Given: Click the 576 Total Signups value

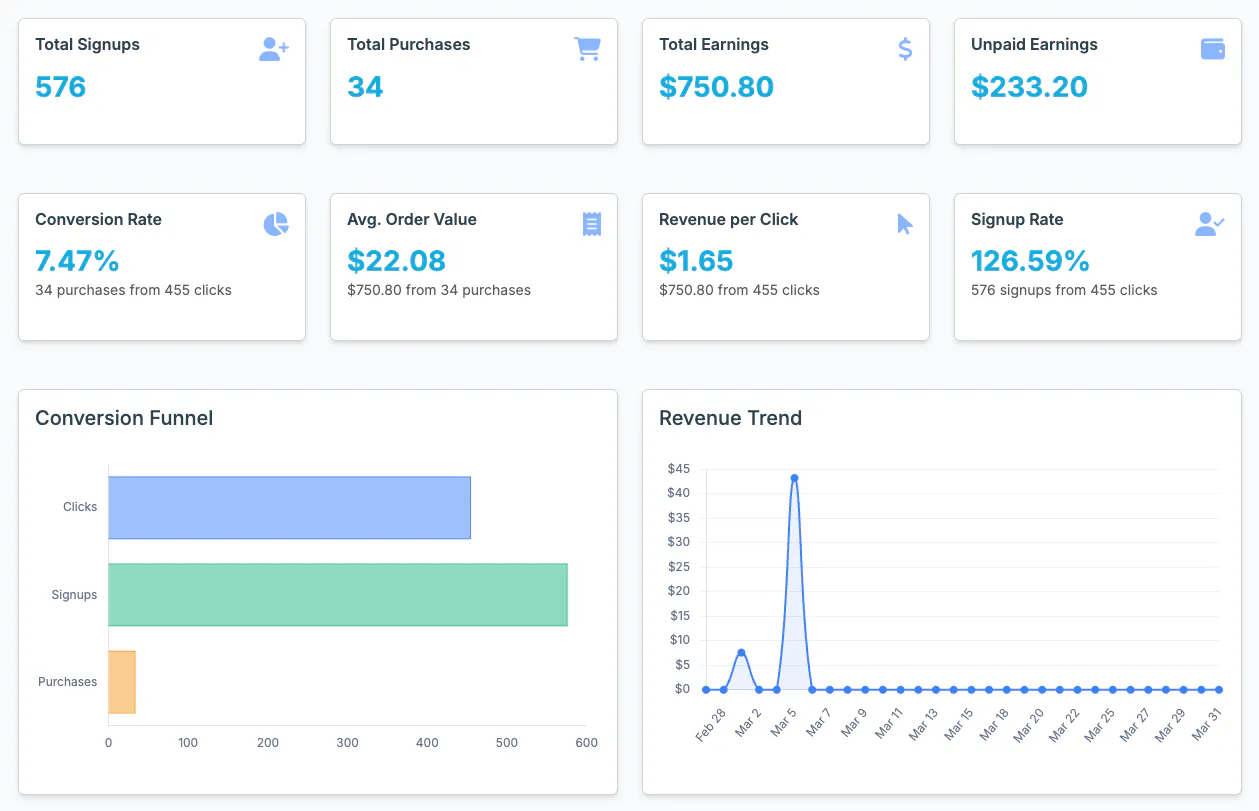Looking at the screenshot, I should coord(61,87).
